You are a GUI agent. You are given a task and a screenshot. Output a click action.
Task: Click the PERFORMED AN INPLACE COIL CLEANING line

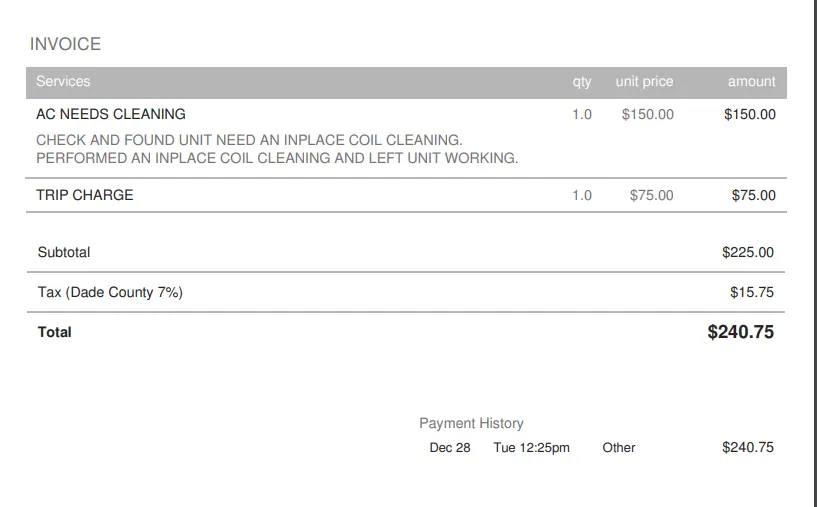(277, 158)
